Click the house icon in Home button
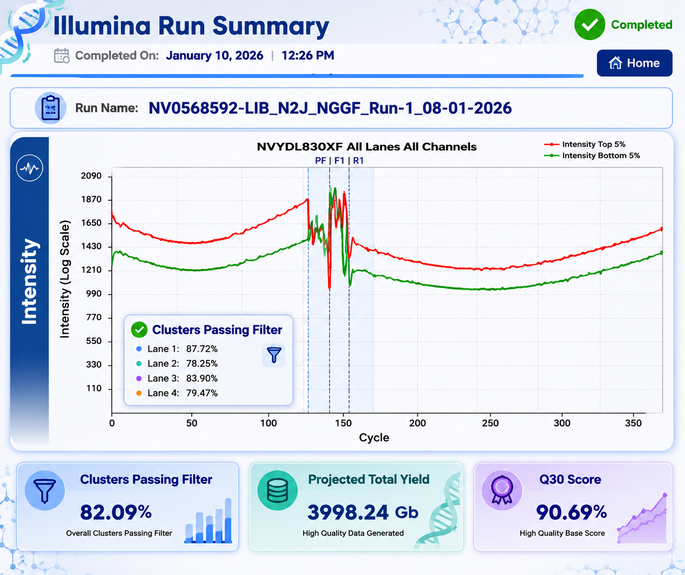 coord(615,63)
